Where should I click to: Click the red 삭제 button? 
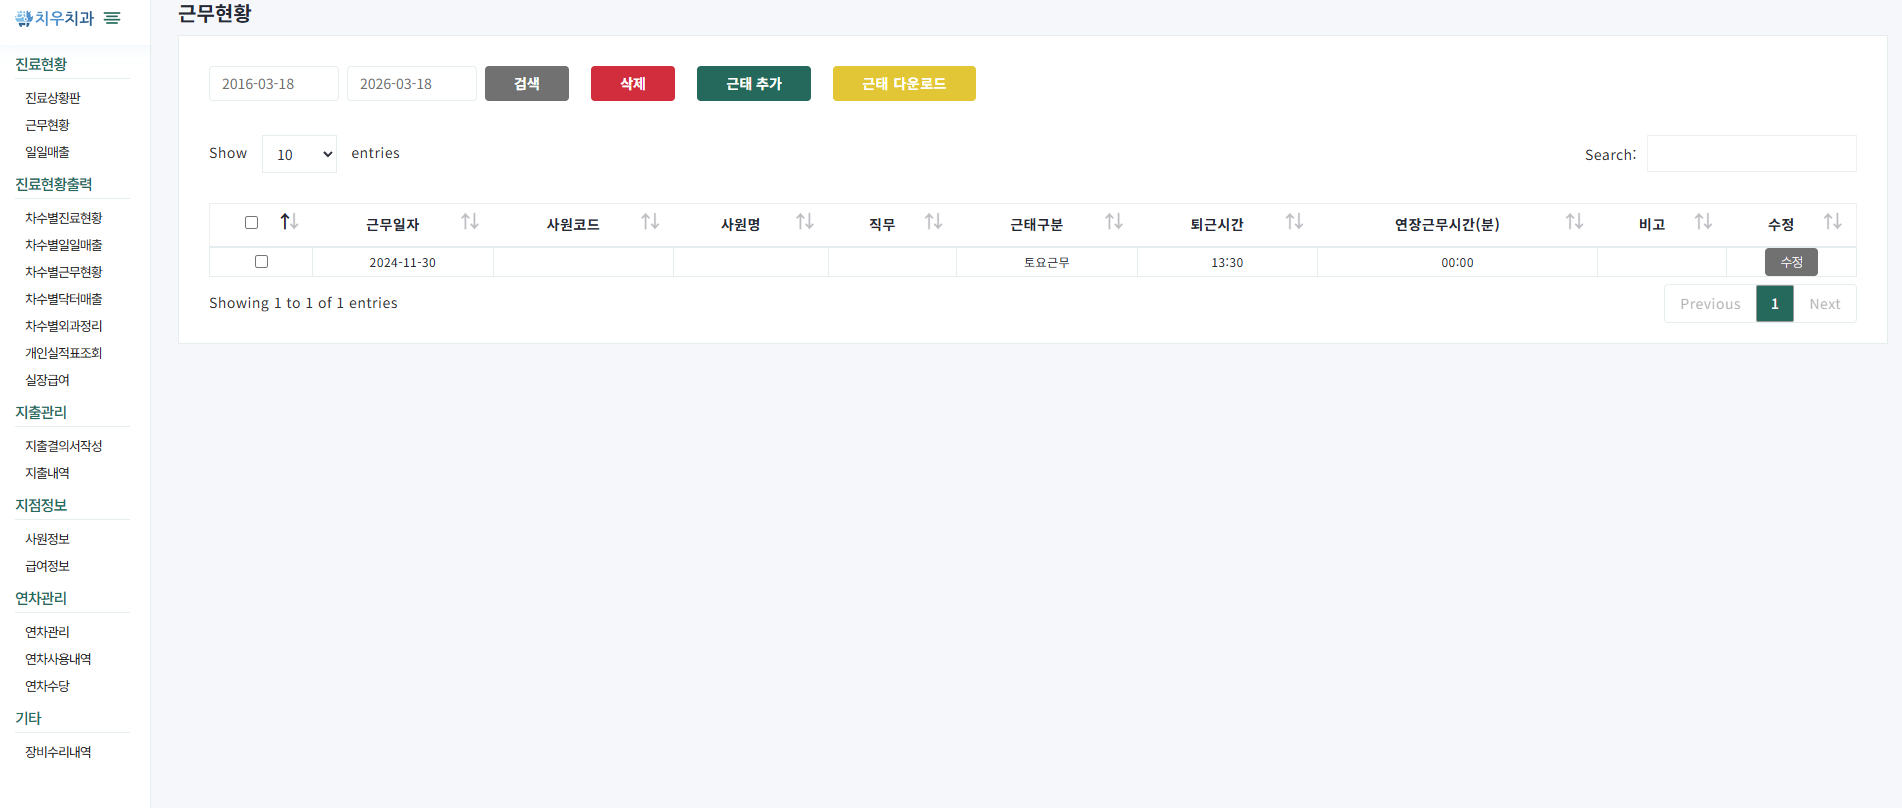point(633,84)
